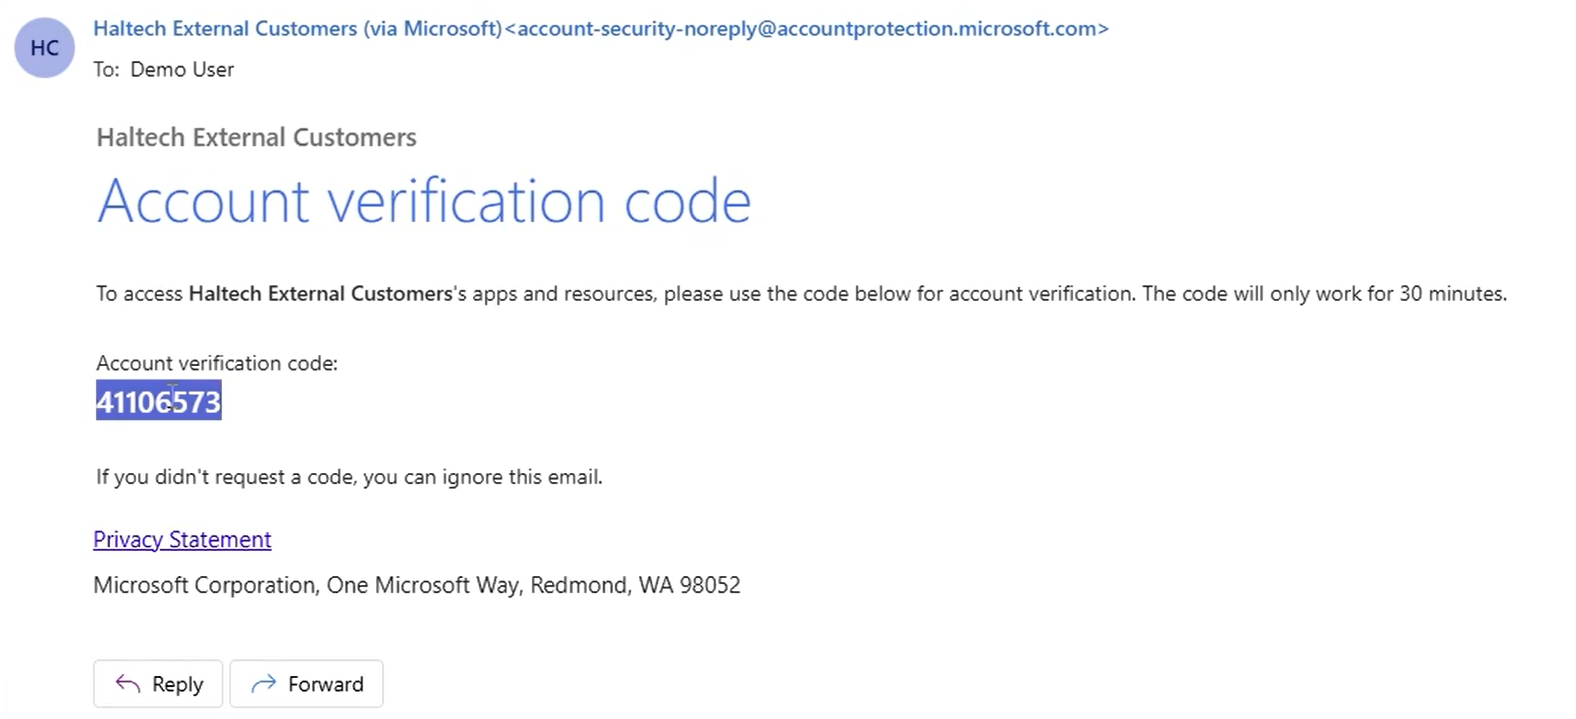The width and height of the screenshot is (1576, 719).
Task: Click 'Redmond, WA 98052' in footer
Action: click(635, 585)
